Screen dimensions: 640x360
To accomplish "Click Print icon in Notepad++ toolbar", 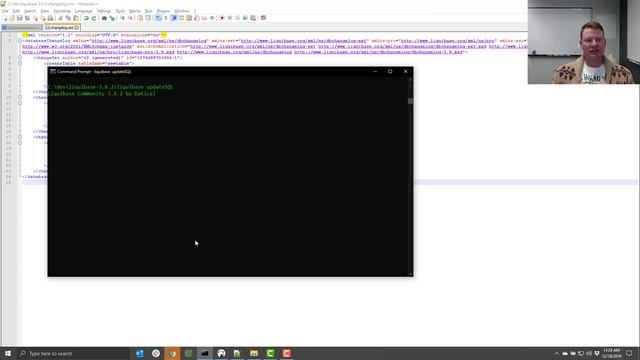I will tap(50, 18).
